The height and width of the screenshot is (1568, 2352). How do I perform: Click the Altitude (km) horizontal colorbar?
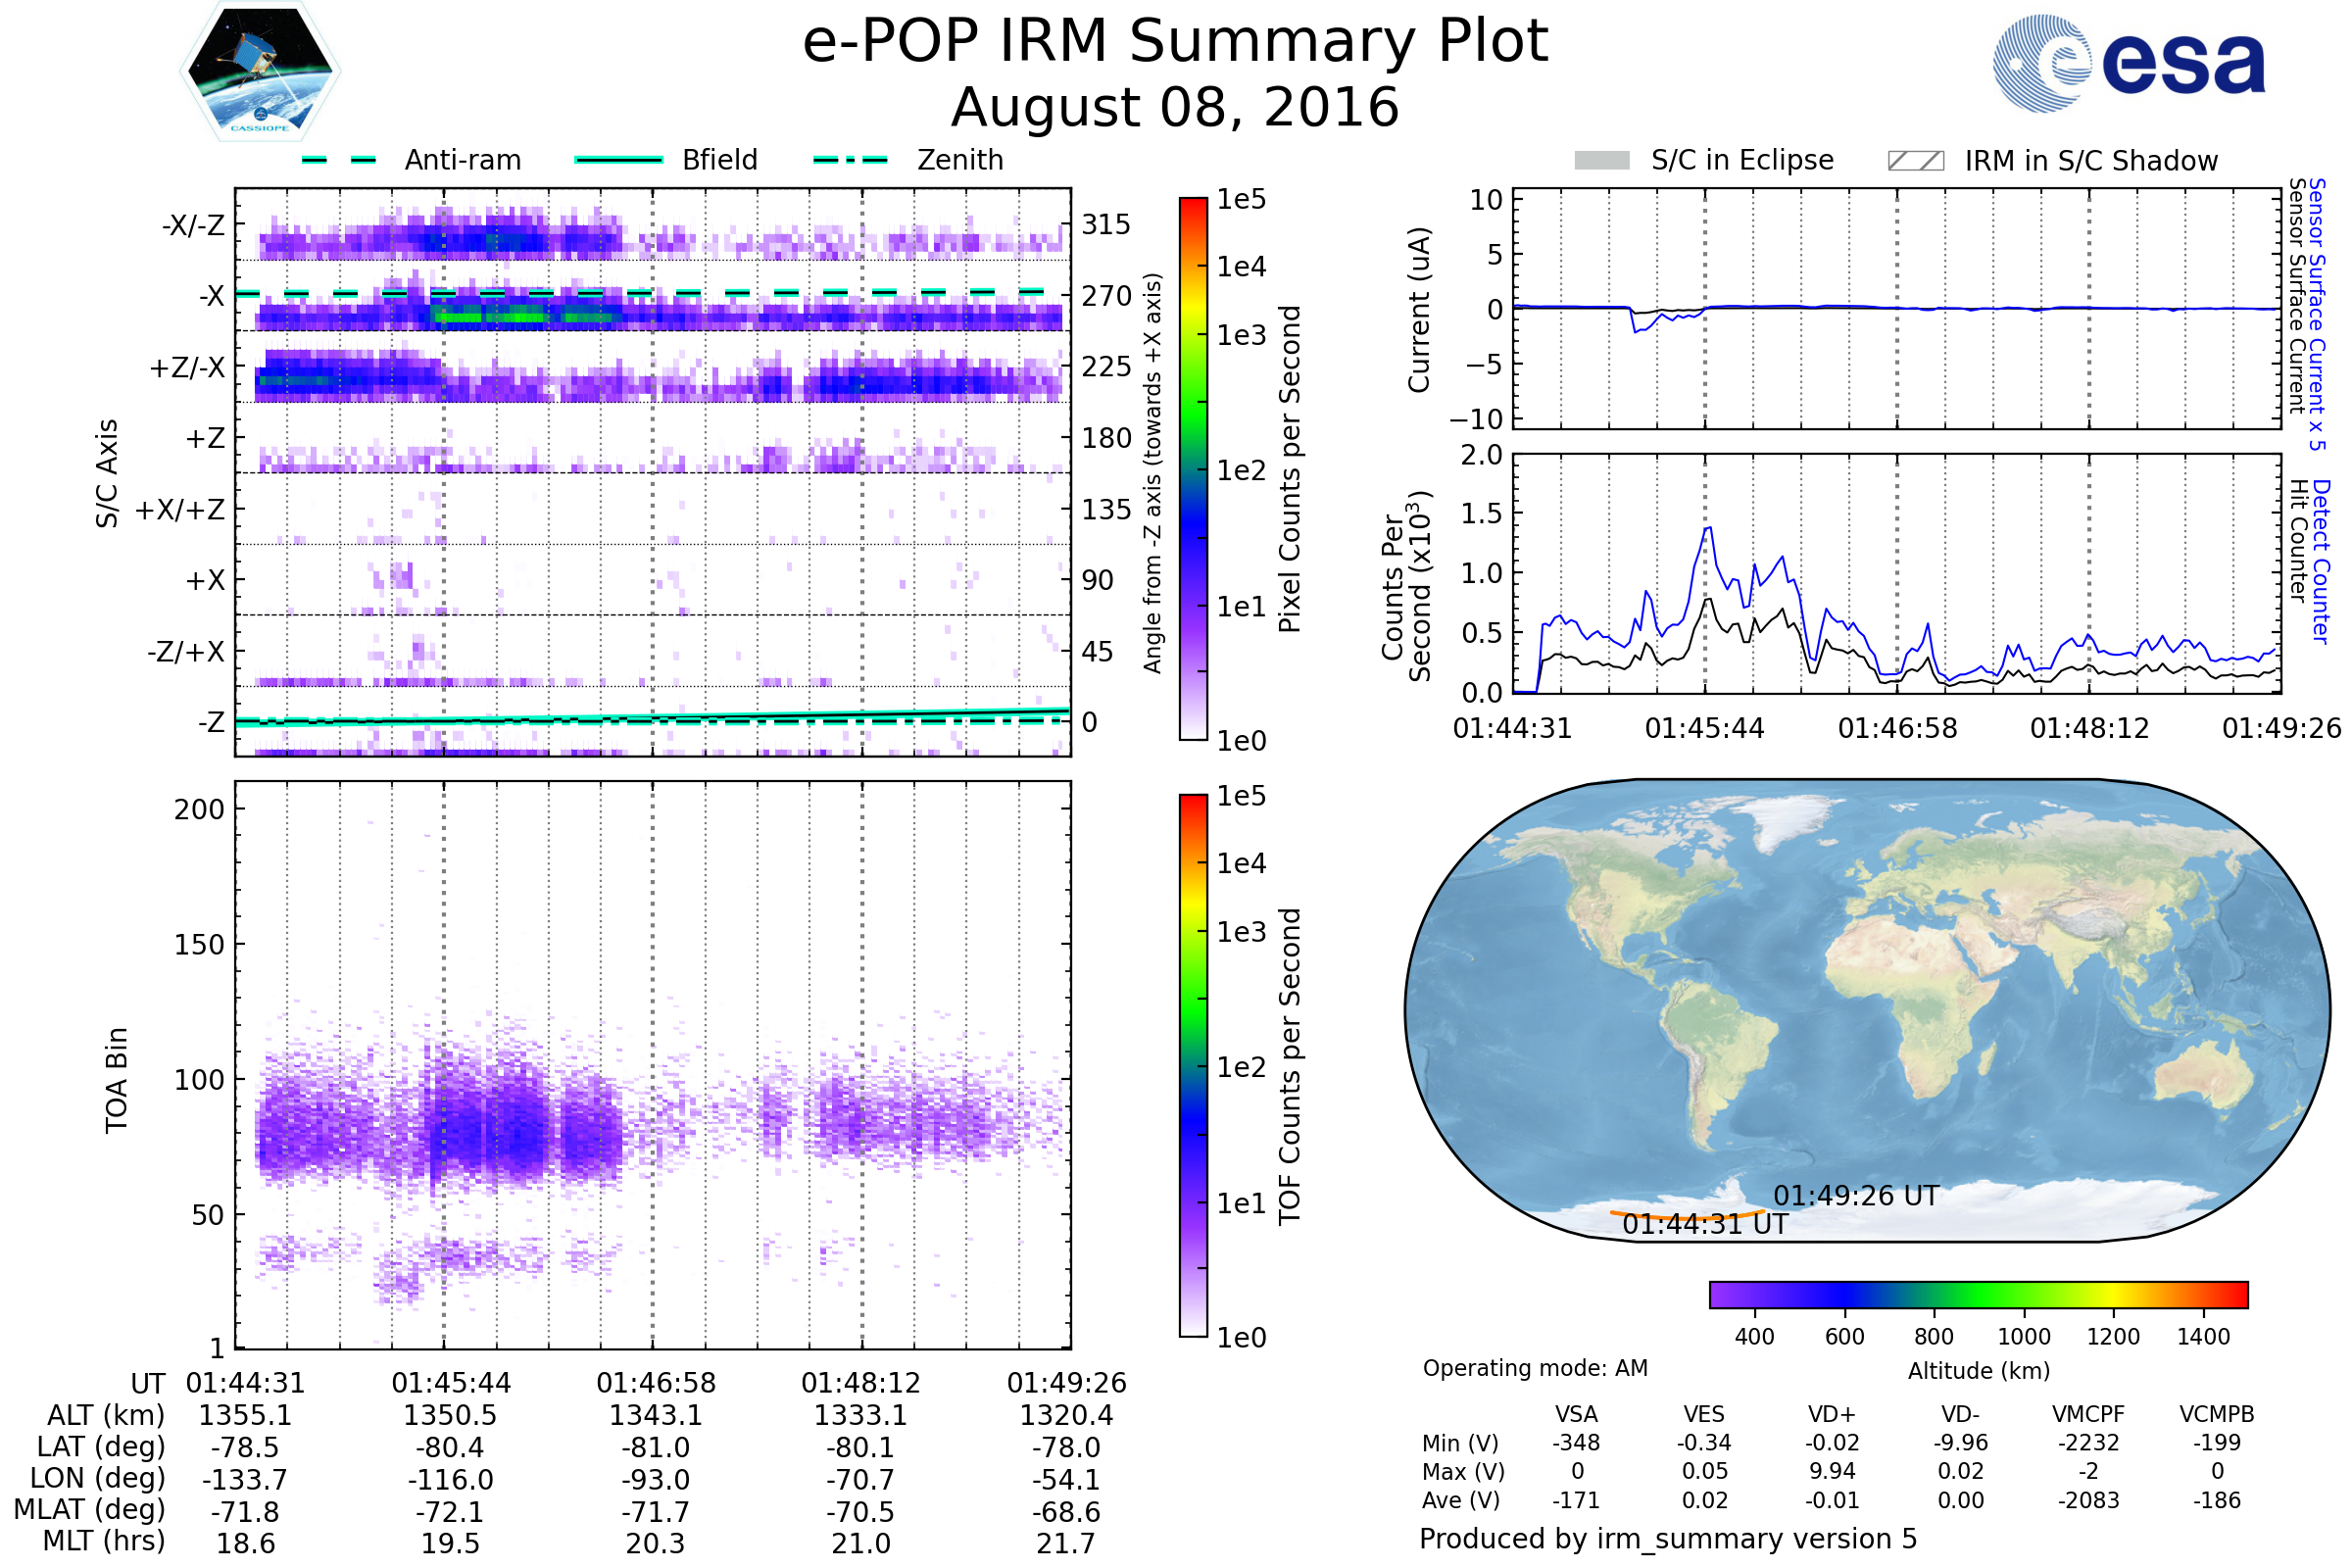tap(1978, 1294)
